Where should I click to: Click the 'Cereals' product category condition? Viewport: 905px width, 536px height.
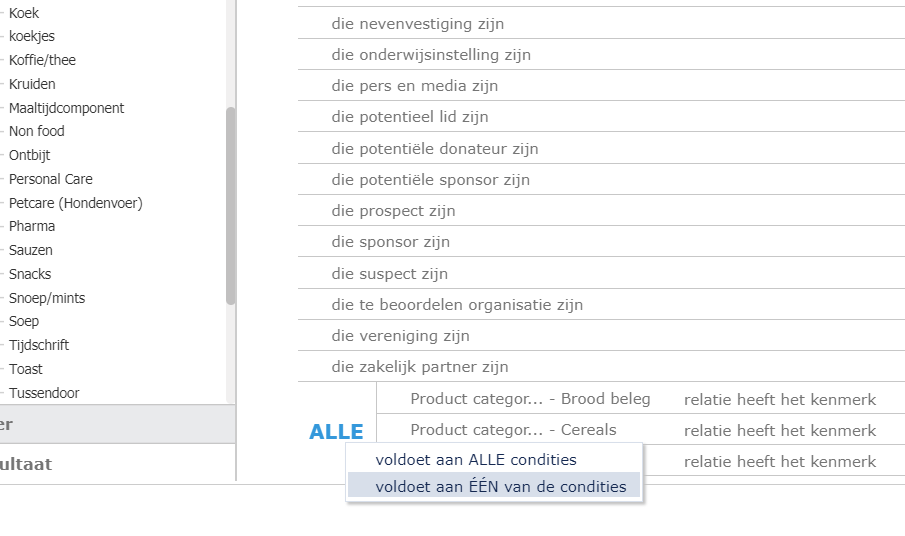[x=513, y=430]
